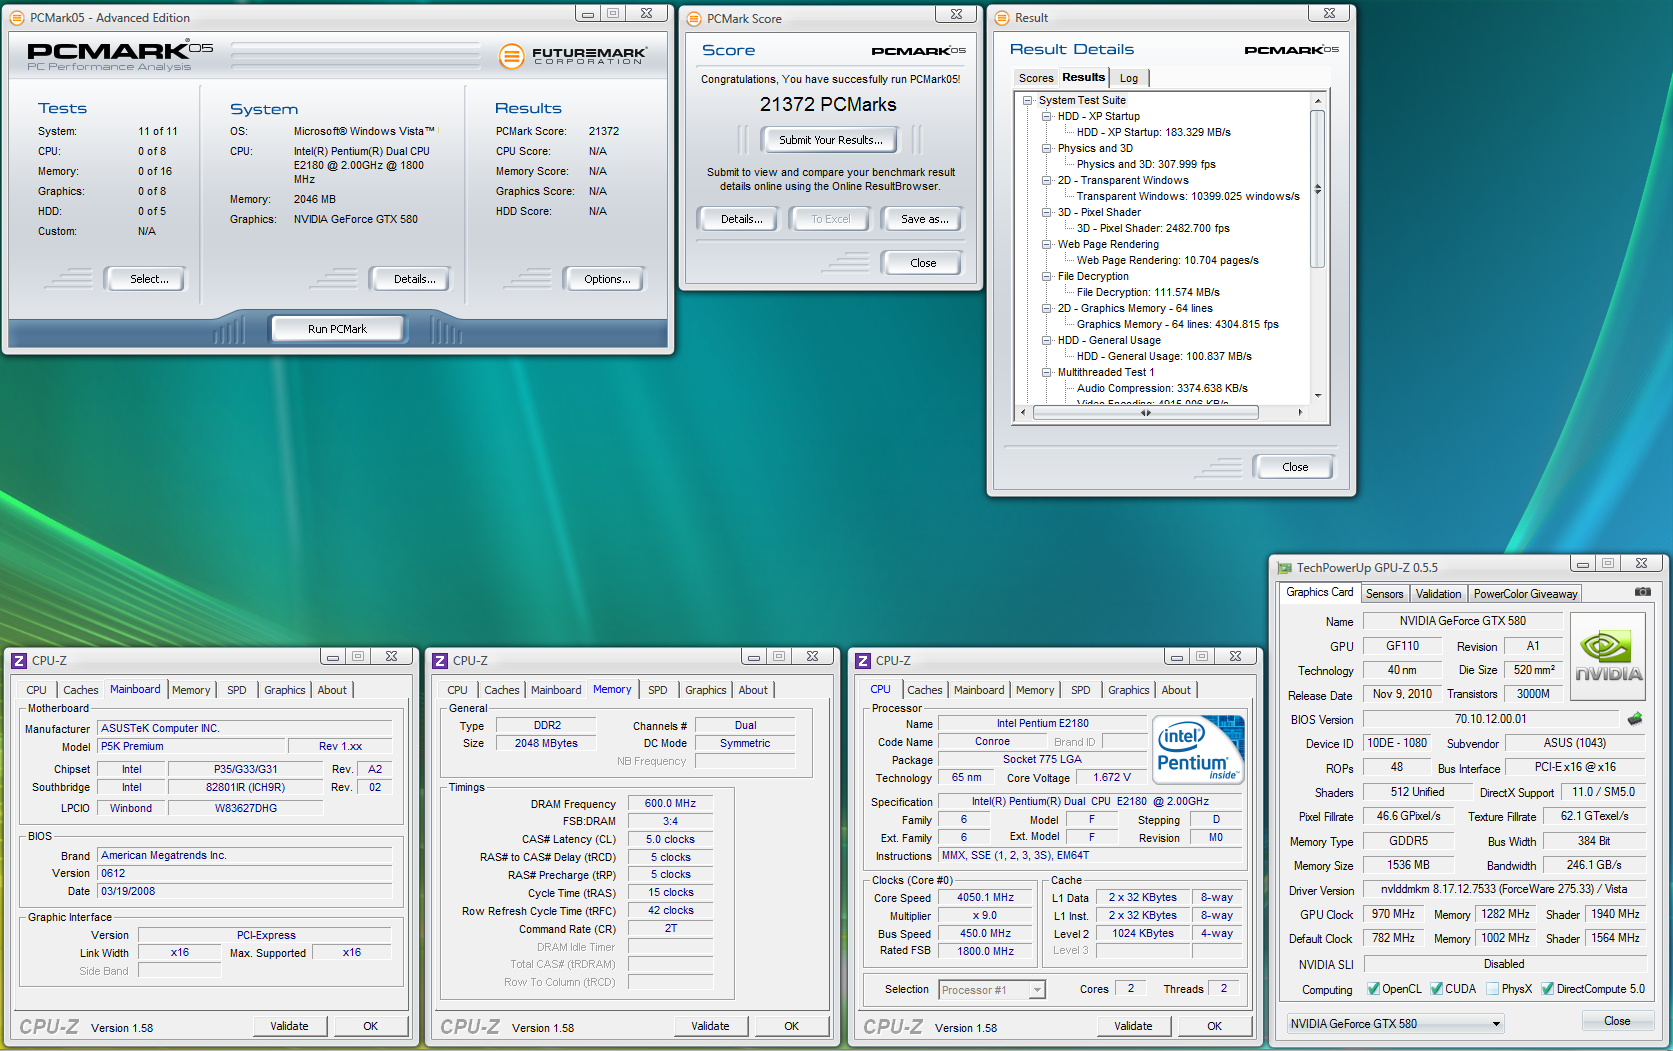The width and height of the screenshot is (1673, 1051).
Task: Close the Result window using the X icon
Action: click(x=1329, y=13)
